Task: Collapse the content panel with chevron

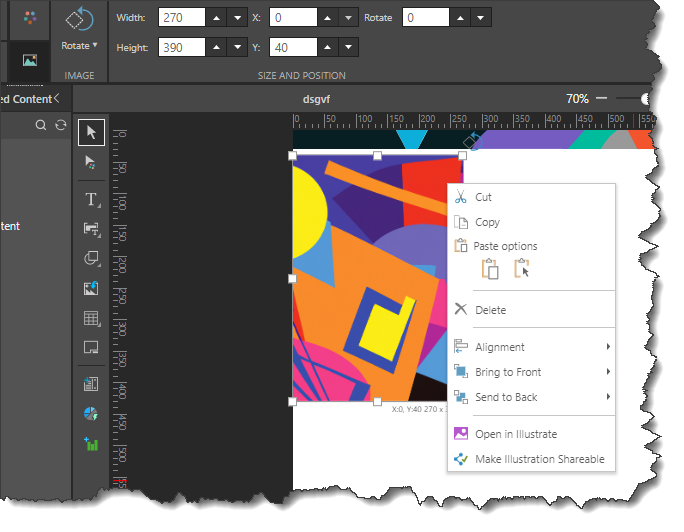Action: [57, 98]
